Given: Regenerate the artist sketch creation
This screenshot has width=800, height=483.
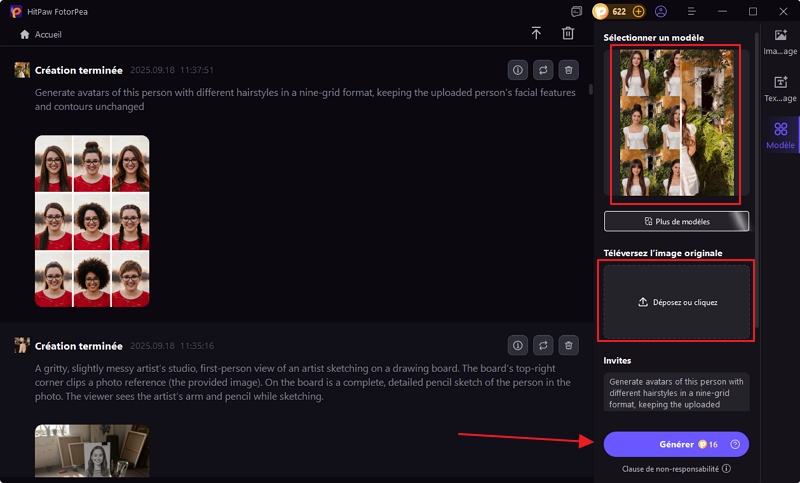Looking at the screenshot, I should point(543,345).
